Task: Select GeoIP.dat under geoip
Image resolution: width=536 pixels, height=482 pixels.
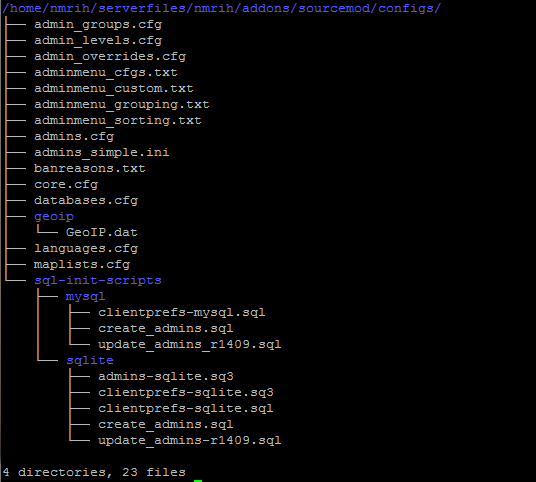Action: (102, 232)
